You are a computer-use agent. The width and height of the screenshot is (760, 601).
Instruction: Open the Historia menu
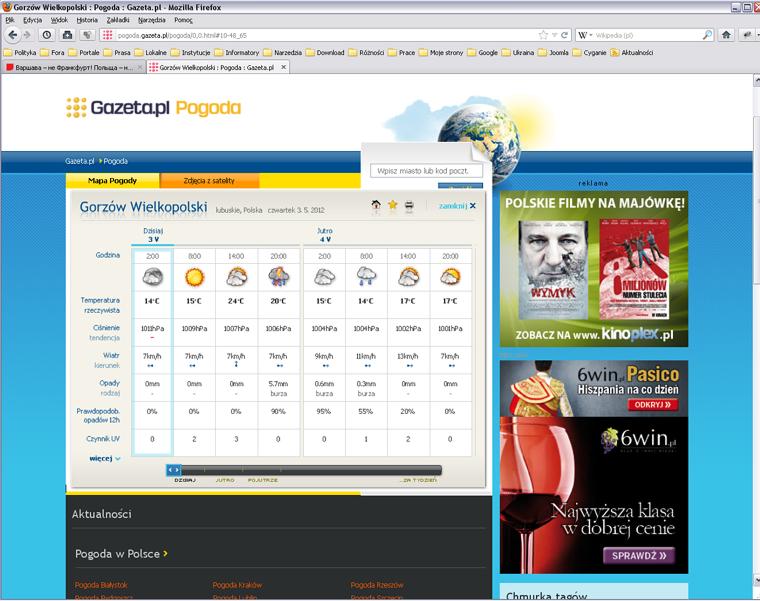(87, 20)
